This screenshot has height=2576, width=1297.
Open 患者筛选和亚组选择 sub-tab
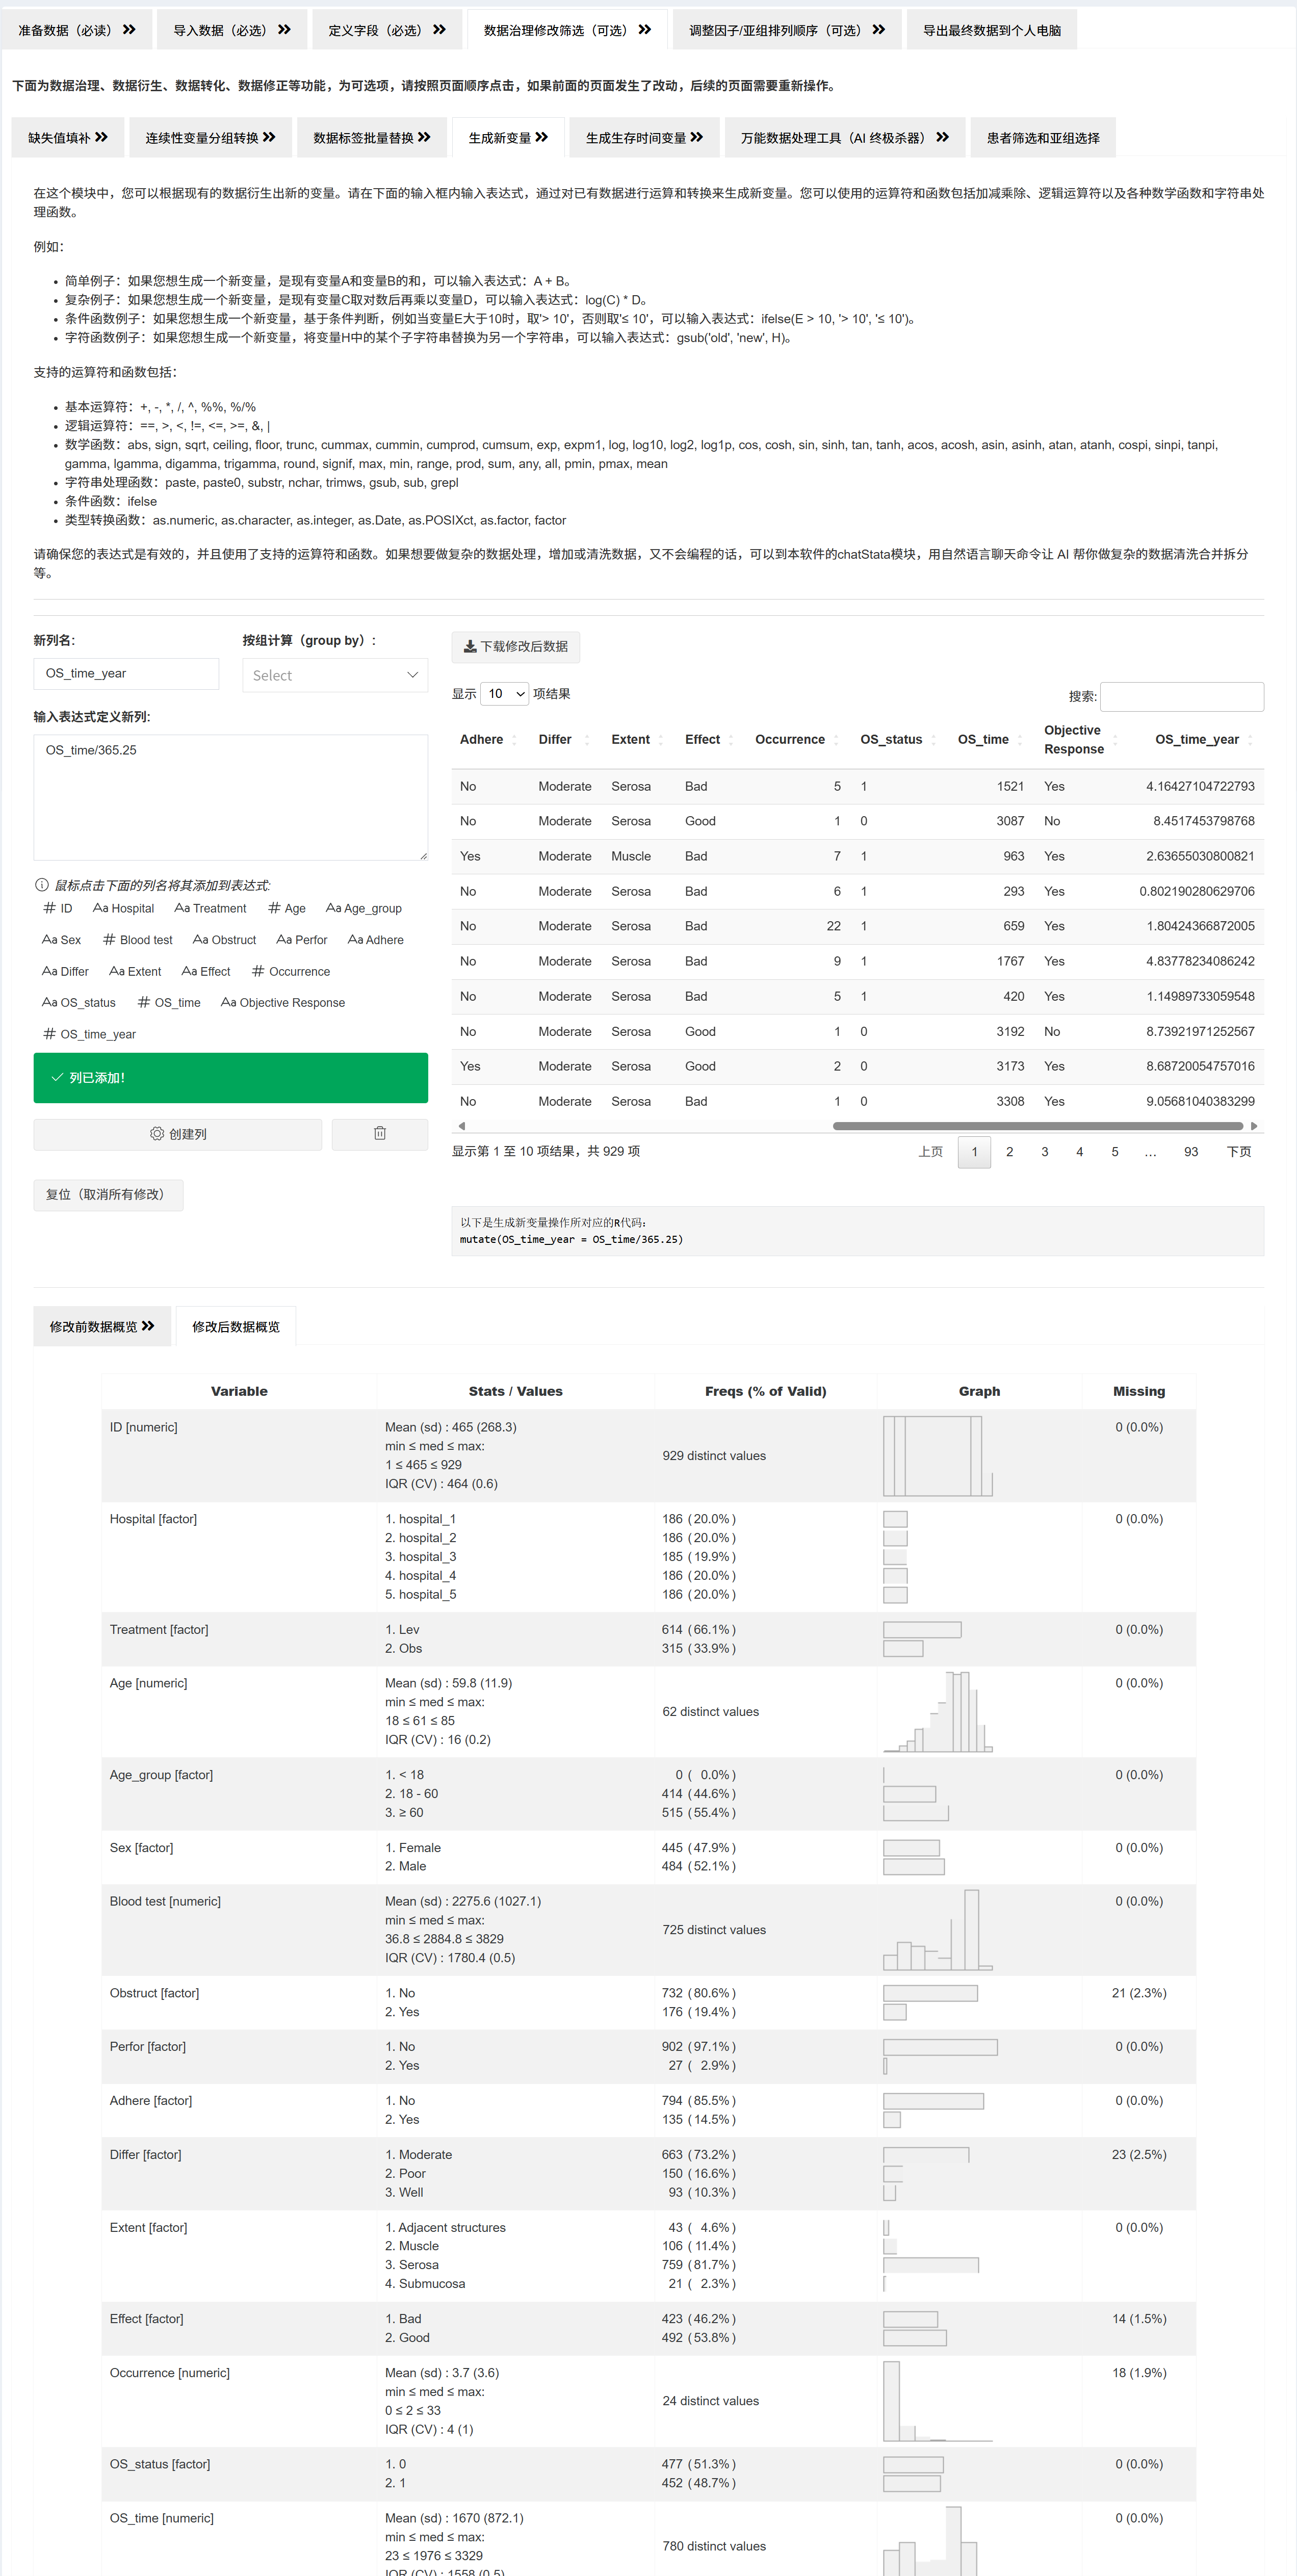(1043, 138)
